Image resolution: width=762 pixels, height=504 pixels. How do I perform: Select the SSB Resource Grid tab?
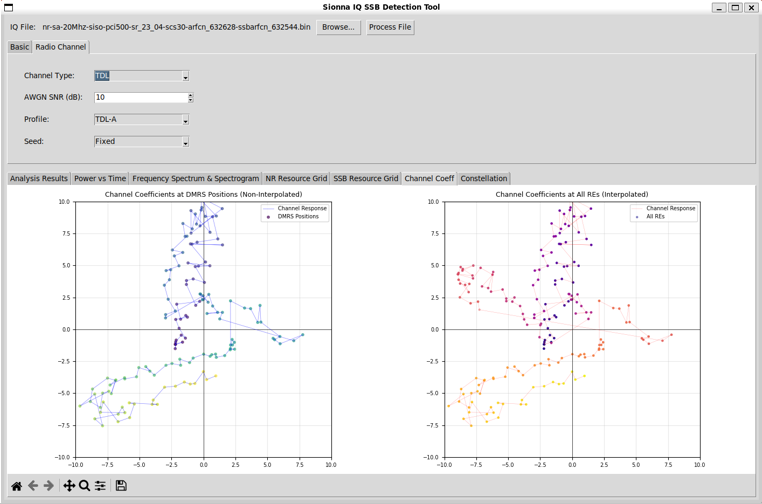(365, 179)
